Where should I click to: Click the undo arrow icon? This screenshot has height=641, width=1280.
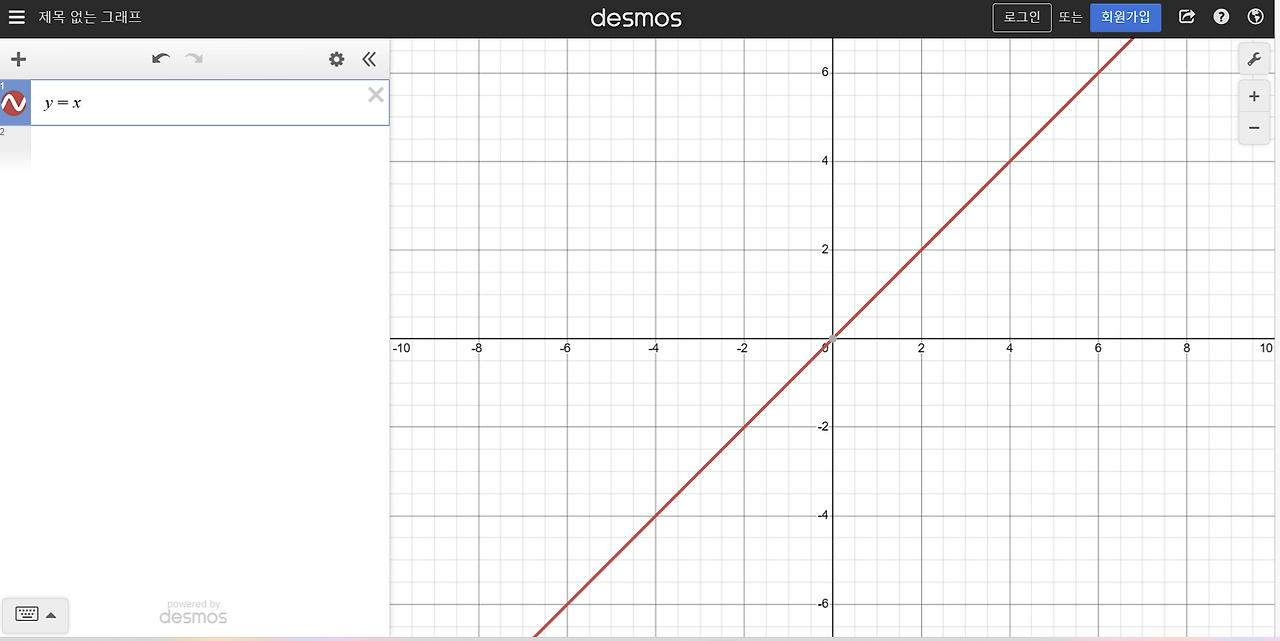point(160,59)
